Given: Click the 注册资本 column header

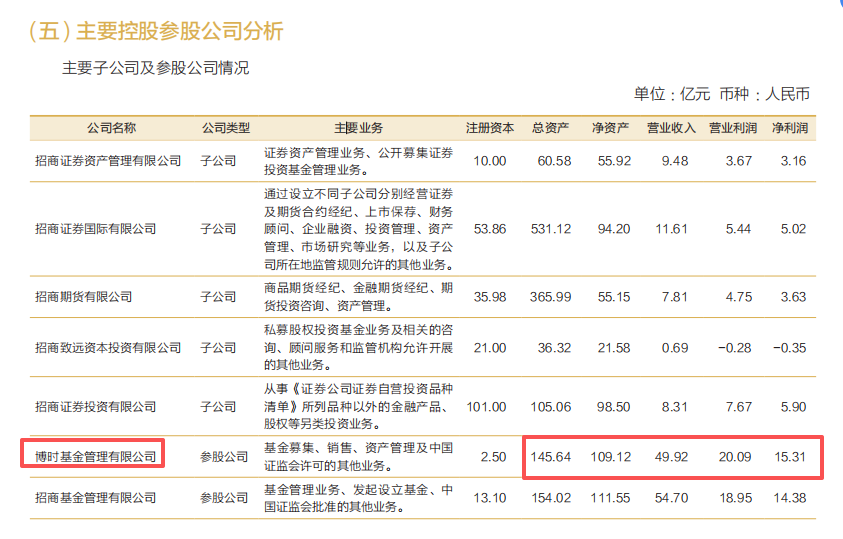Looking at the screenshot, I should coord(490,128).
